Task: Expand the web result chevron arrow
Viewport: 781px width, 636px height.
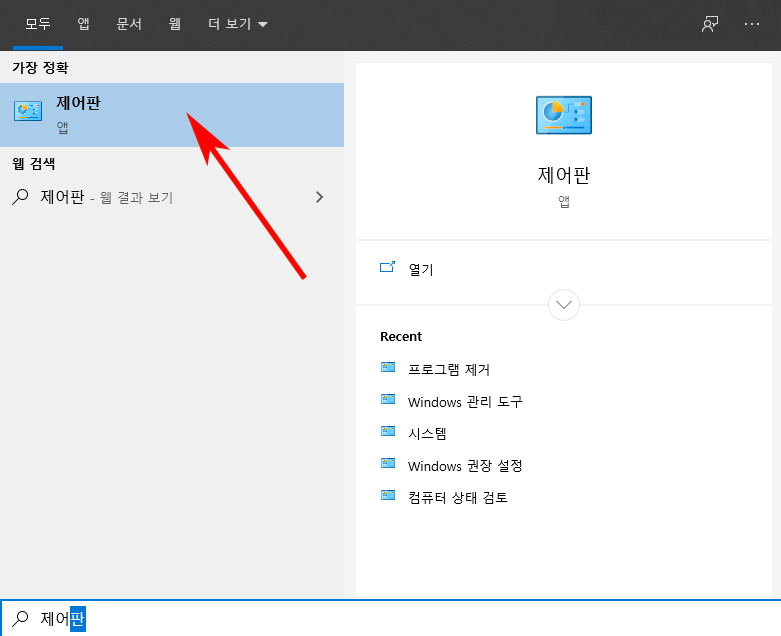Action: 320,197
